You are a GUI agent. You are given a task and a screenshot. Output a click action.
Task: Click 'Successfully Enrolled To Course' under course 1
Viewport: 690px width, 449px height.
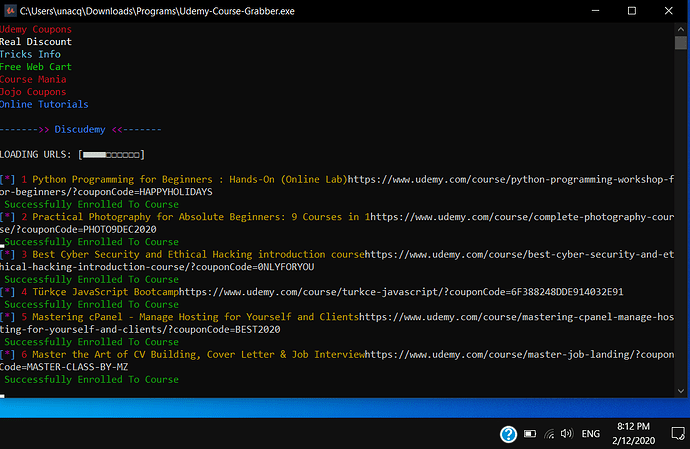click(92, 204)
